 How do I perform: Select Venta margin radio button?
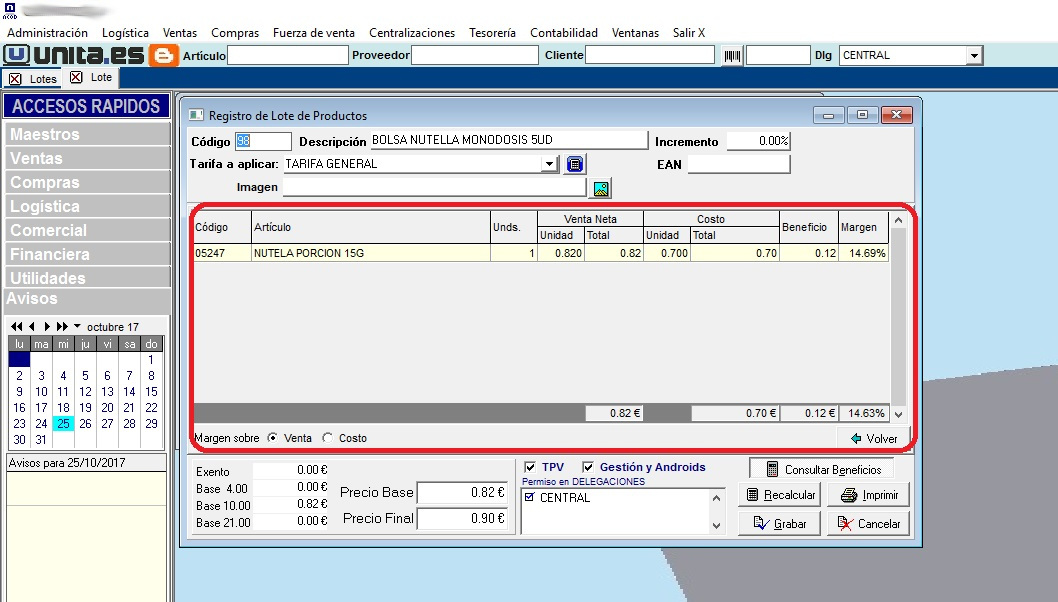pyautogui.click(x=273, y=438)
